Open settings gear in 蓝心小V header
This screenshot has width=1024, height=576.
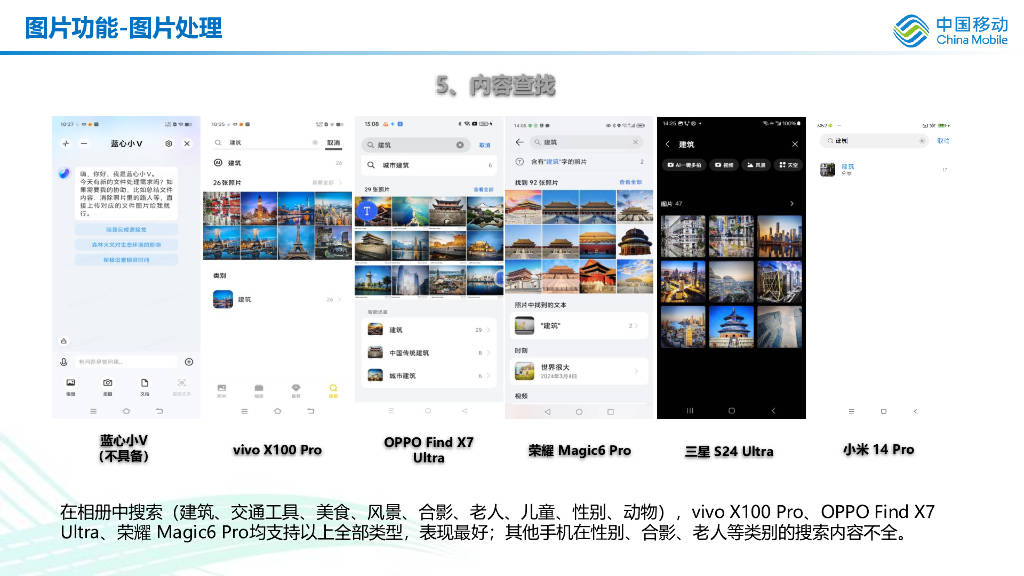168,144
